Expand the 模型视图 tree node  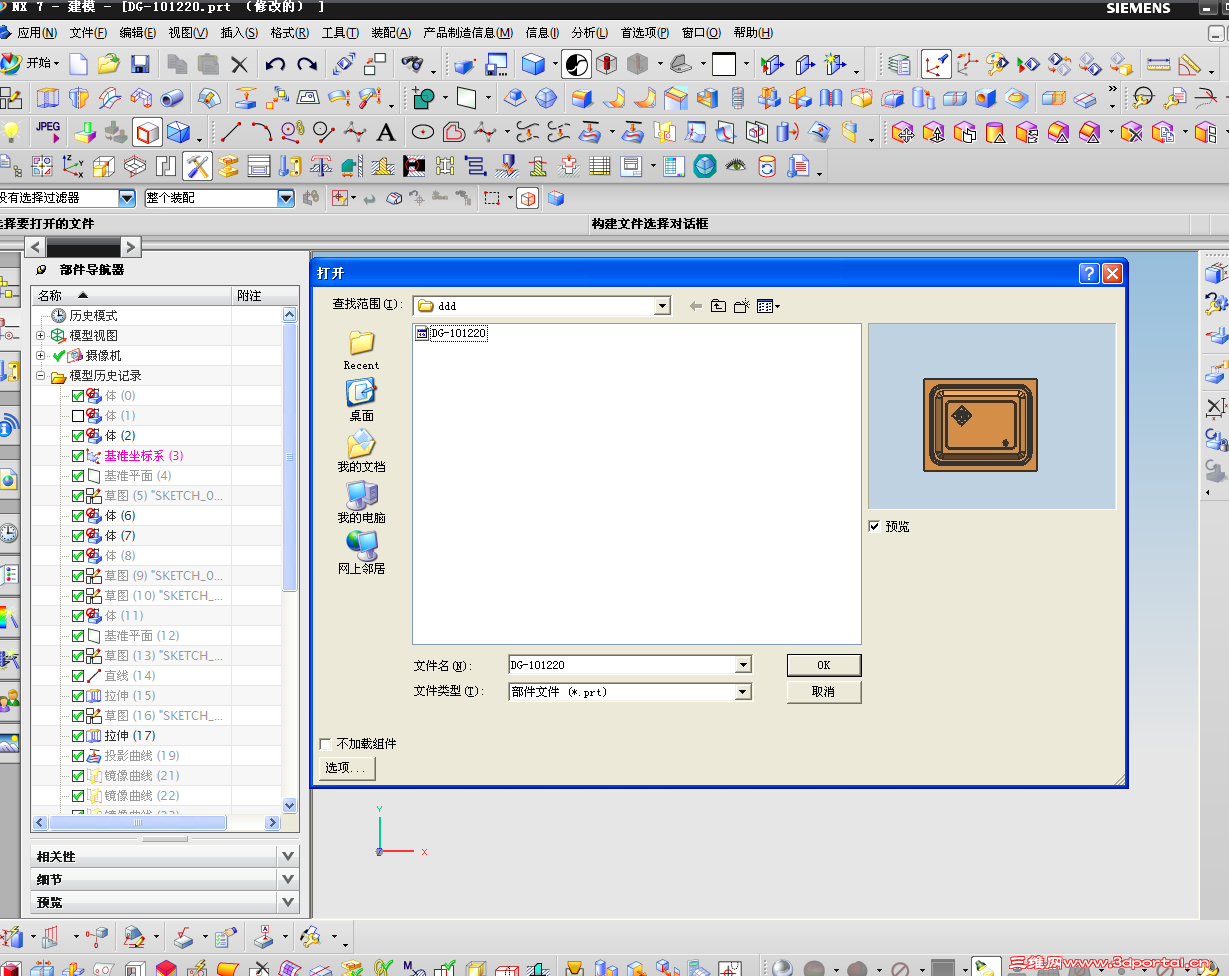tap(41, 336)
